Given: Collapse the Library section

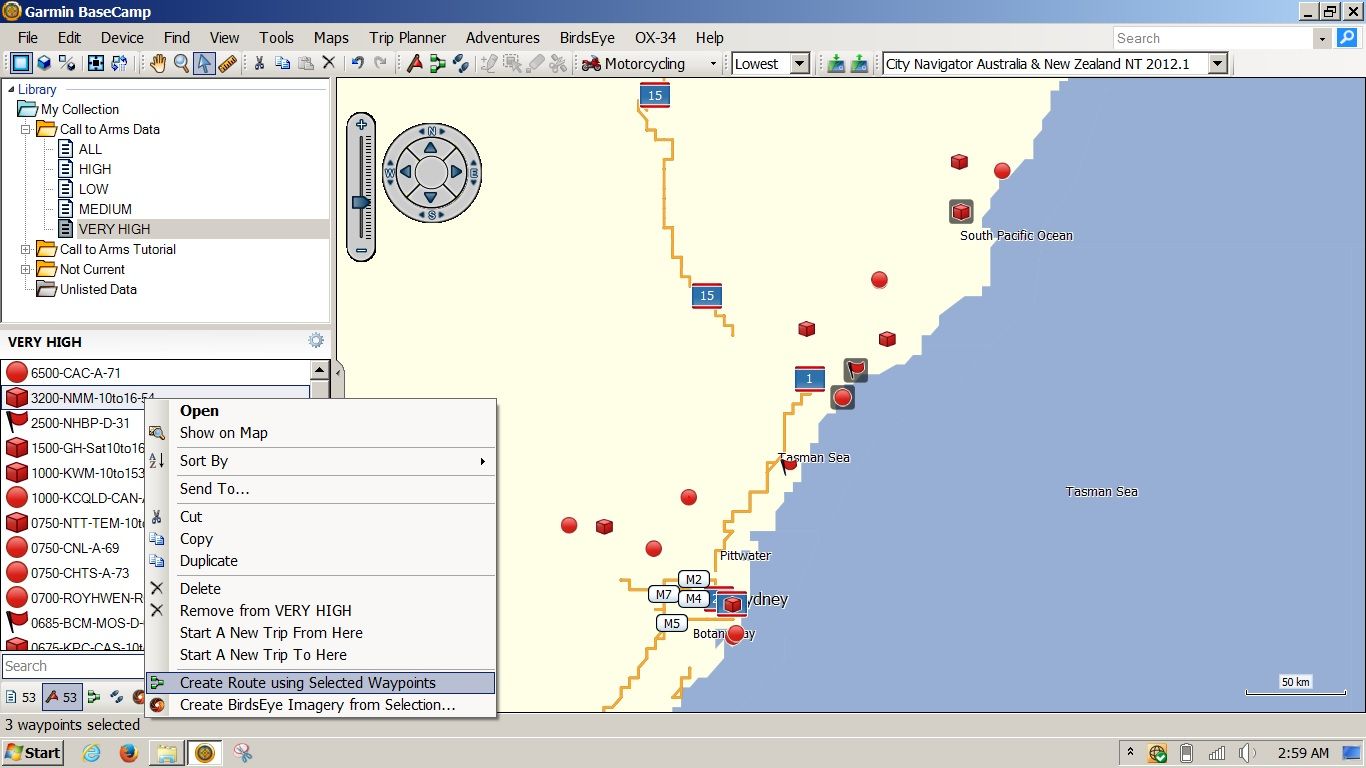Looking at the screenshot, I should [x=11, y=89].
